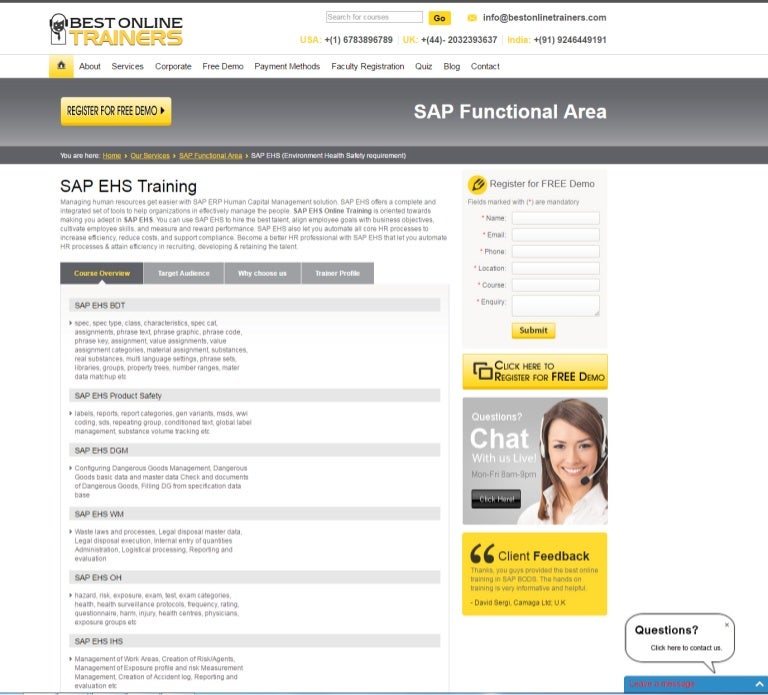Click the Click Here to Register banner
The image size is (768, 695).
(534, 372)
